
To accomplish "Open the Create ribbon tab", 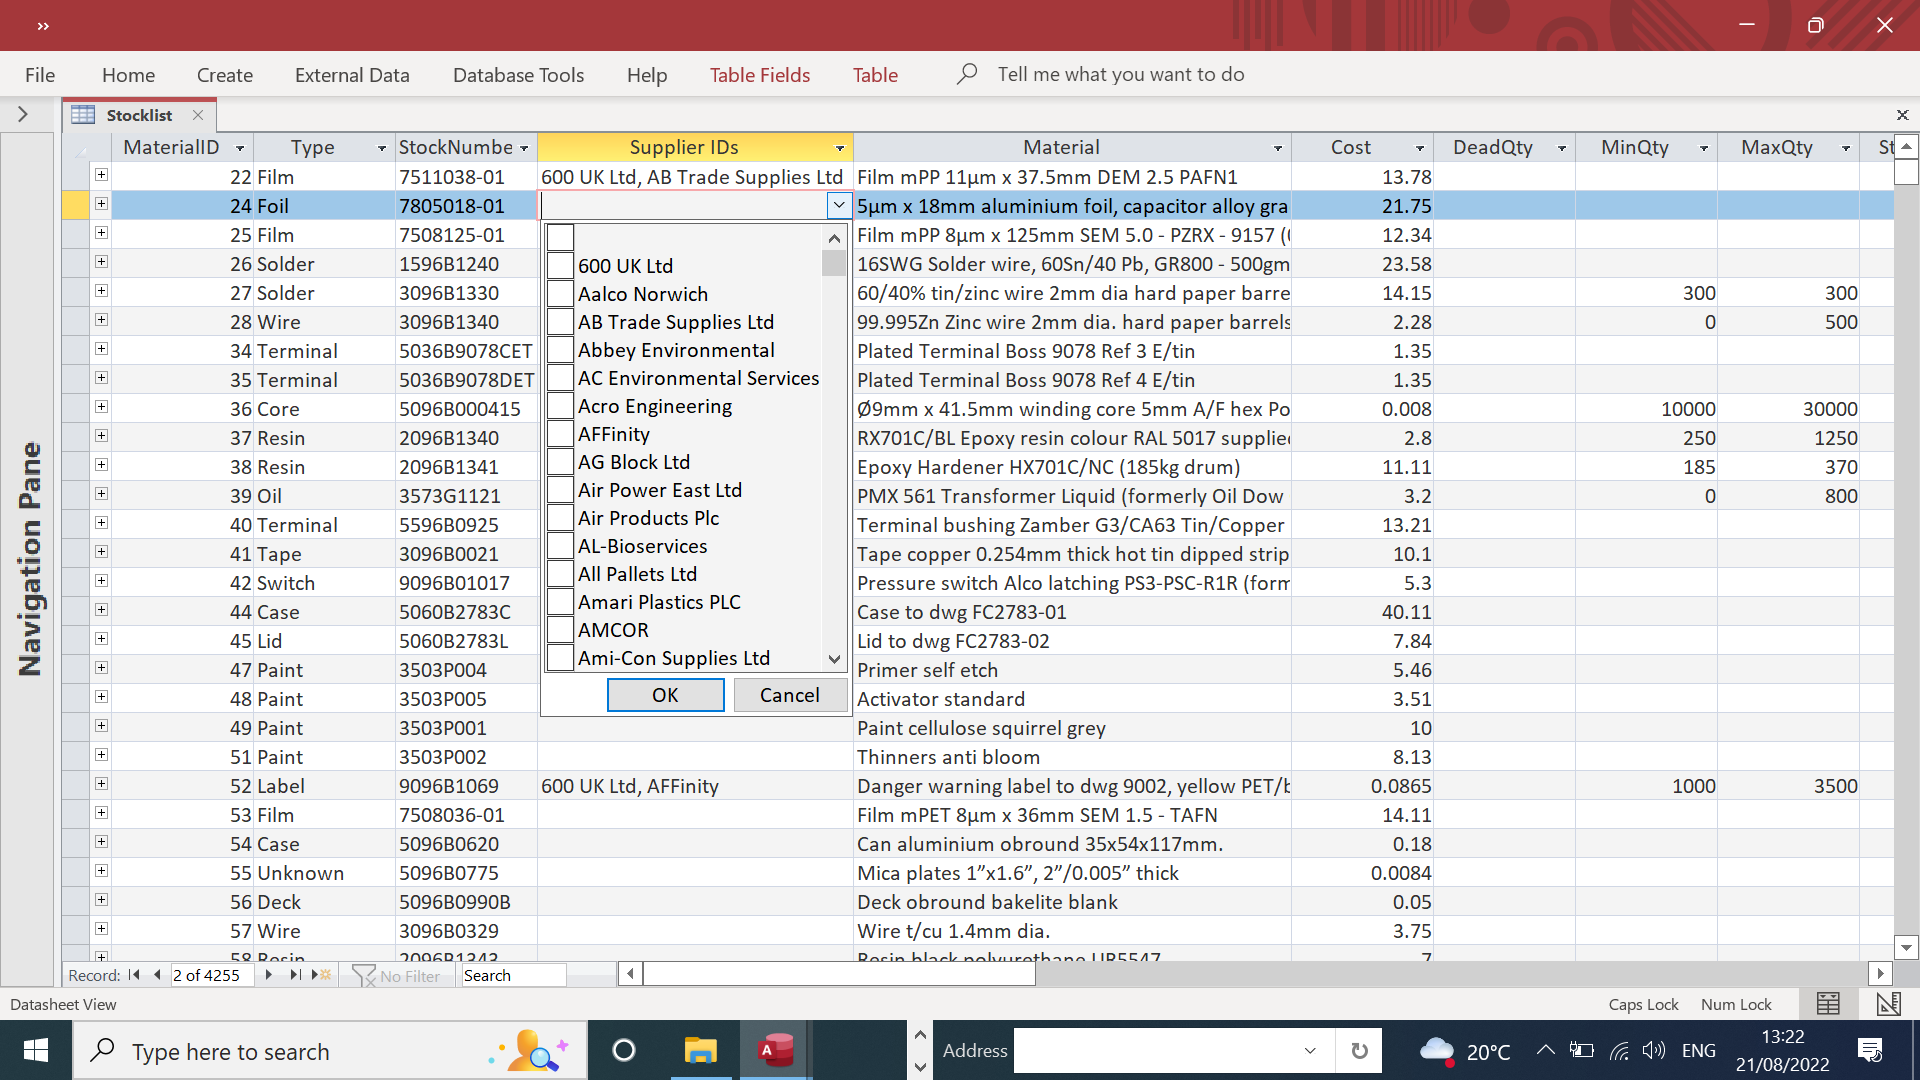I will point(225,75).
